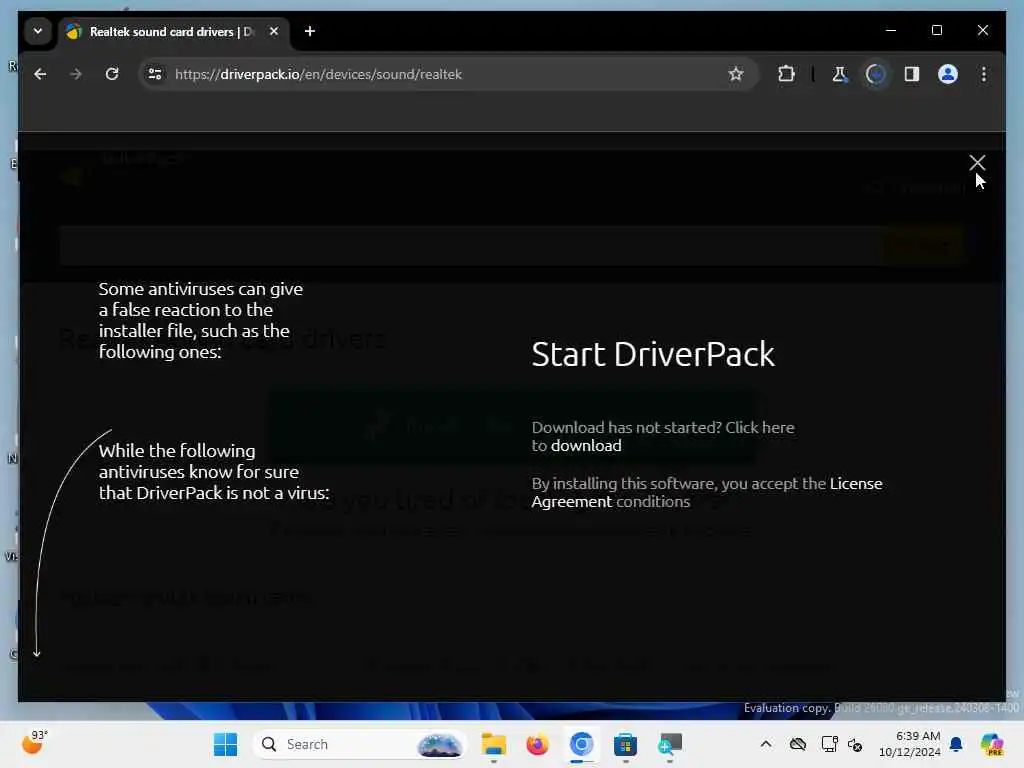Maximize the Chrome window

[936, 30]
